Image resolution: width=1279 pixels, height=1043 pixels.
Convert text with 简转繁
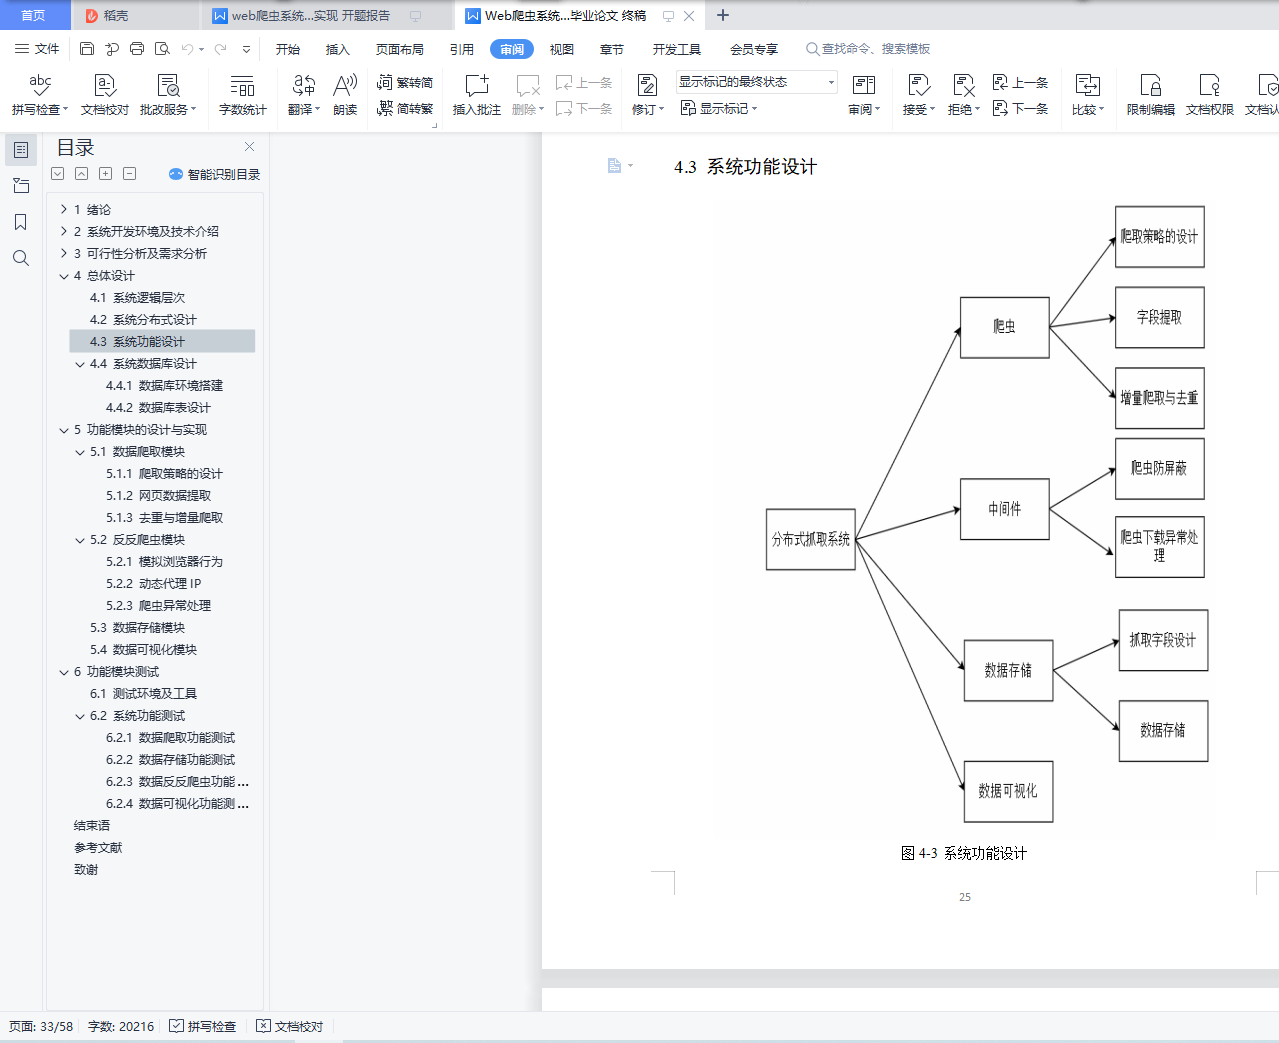pyautogui.click(x=405, y=109)
